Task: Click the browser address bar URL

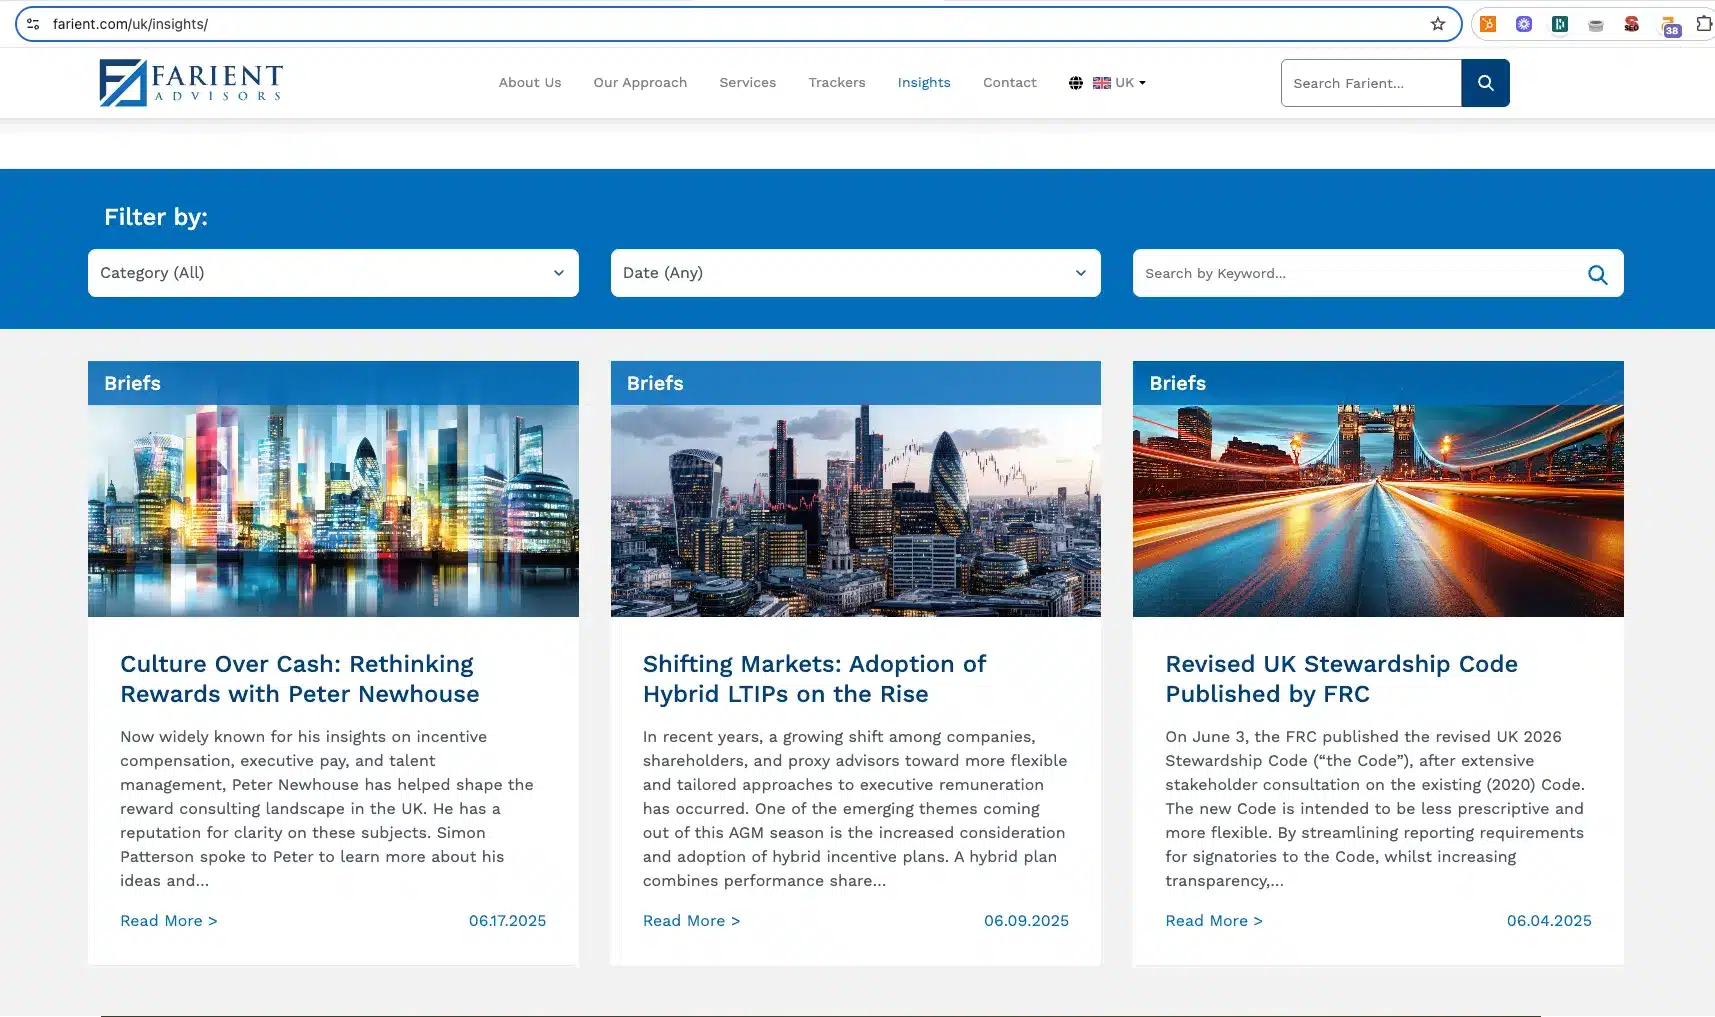Action: pos(130,24)
